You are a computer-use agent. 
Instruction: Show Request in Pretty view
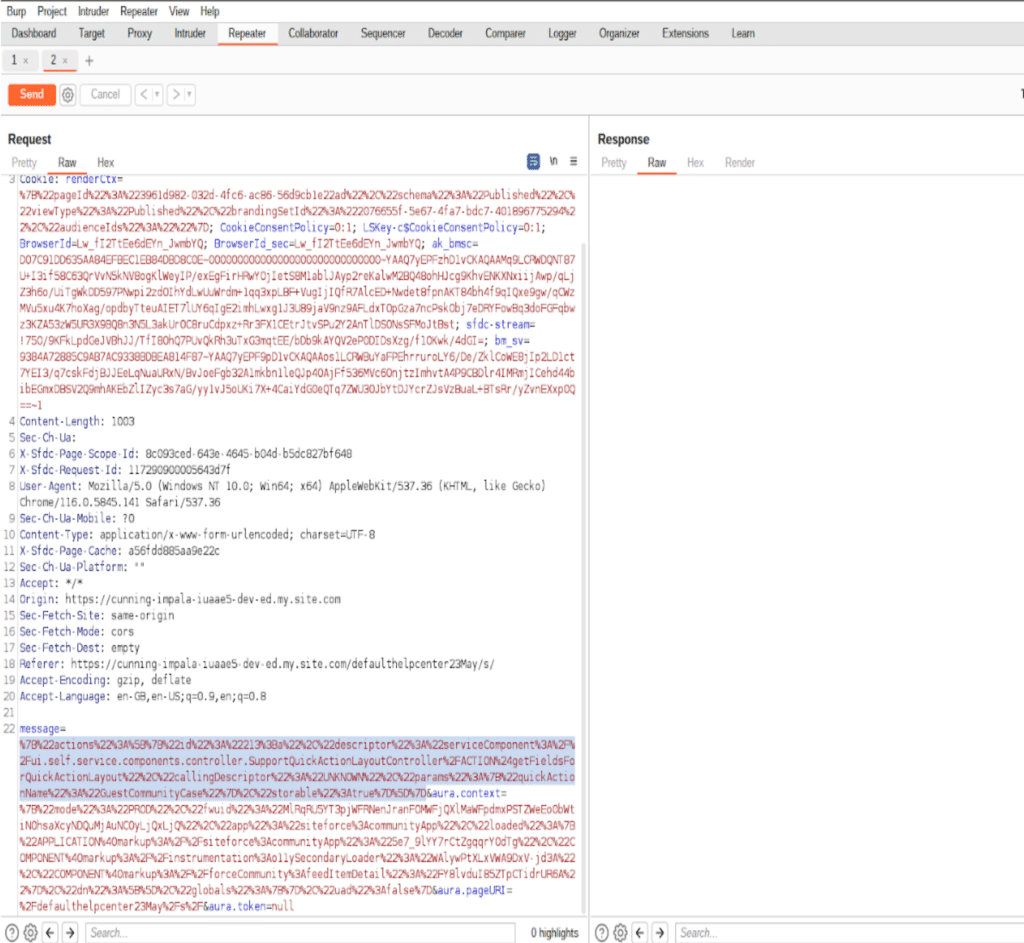tap(24, 163)
